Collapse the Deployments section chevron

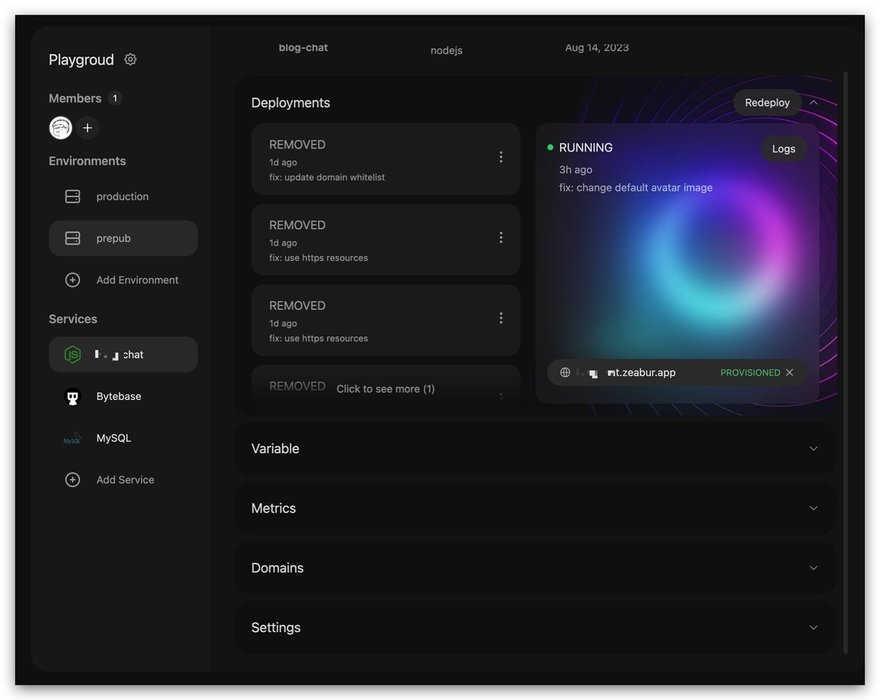[x=814, y=103]
